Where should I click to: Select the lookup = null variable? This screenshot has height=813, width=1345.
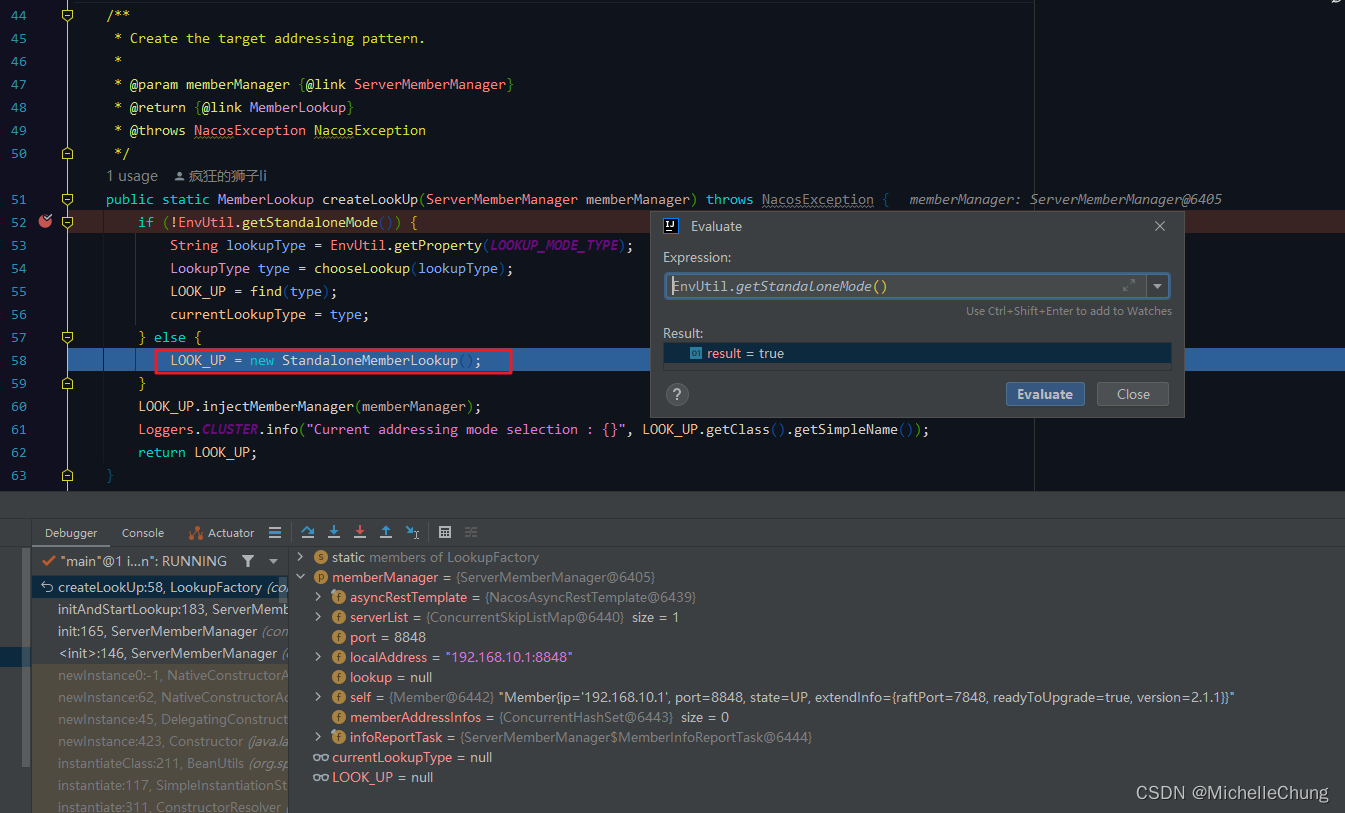391,677
